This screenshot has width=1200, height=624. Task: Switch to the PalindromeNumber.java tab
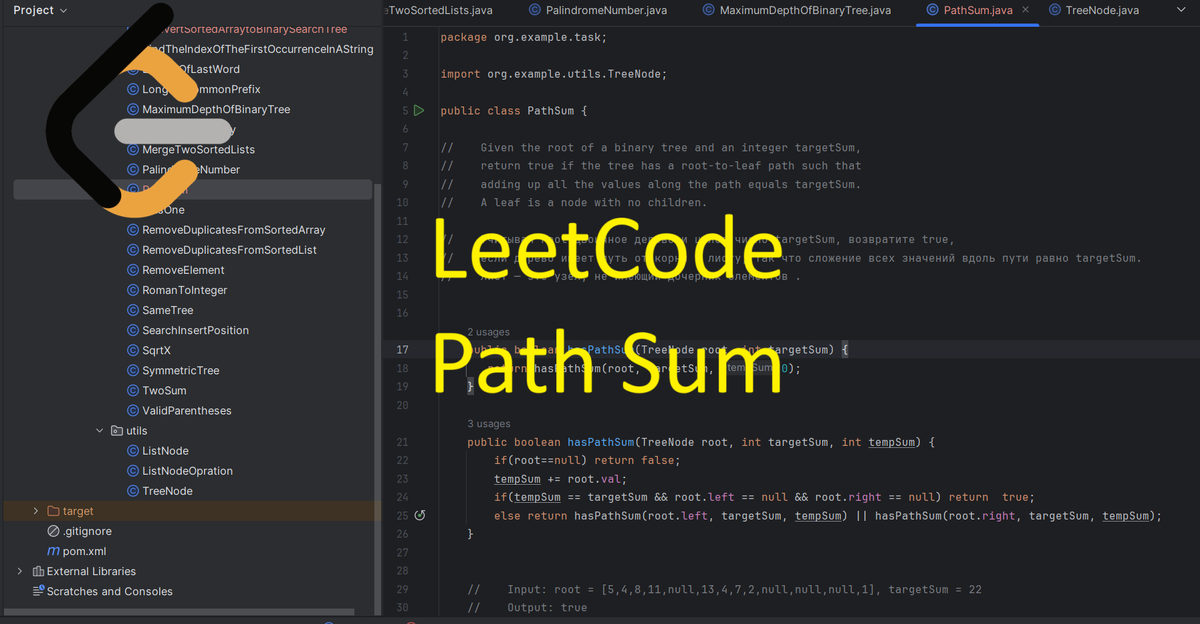coord(598,10)
